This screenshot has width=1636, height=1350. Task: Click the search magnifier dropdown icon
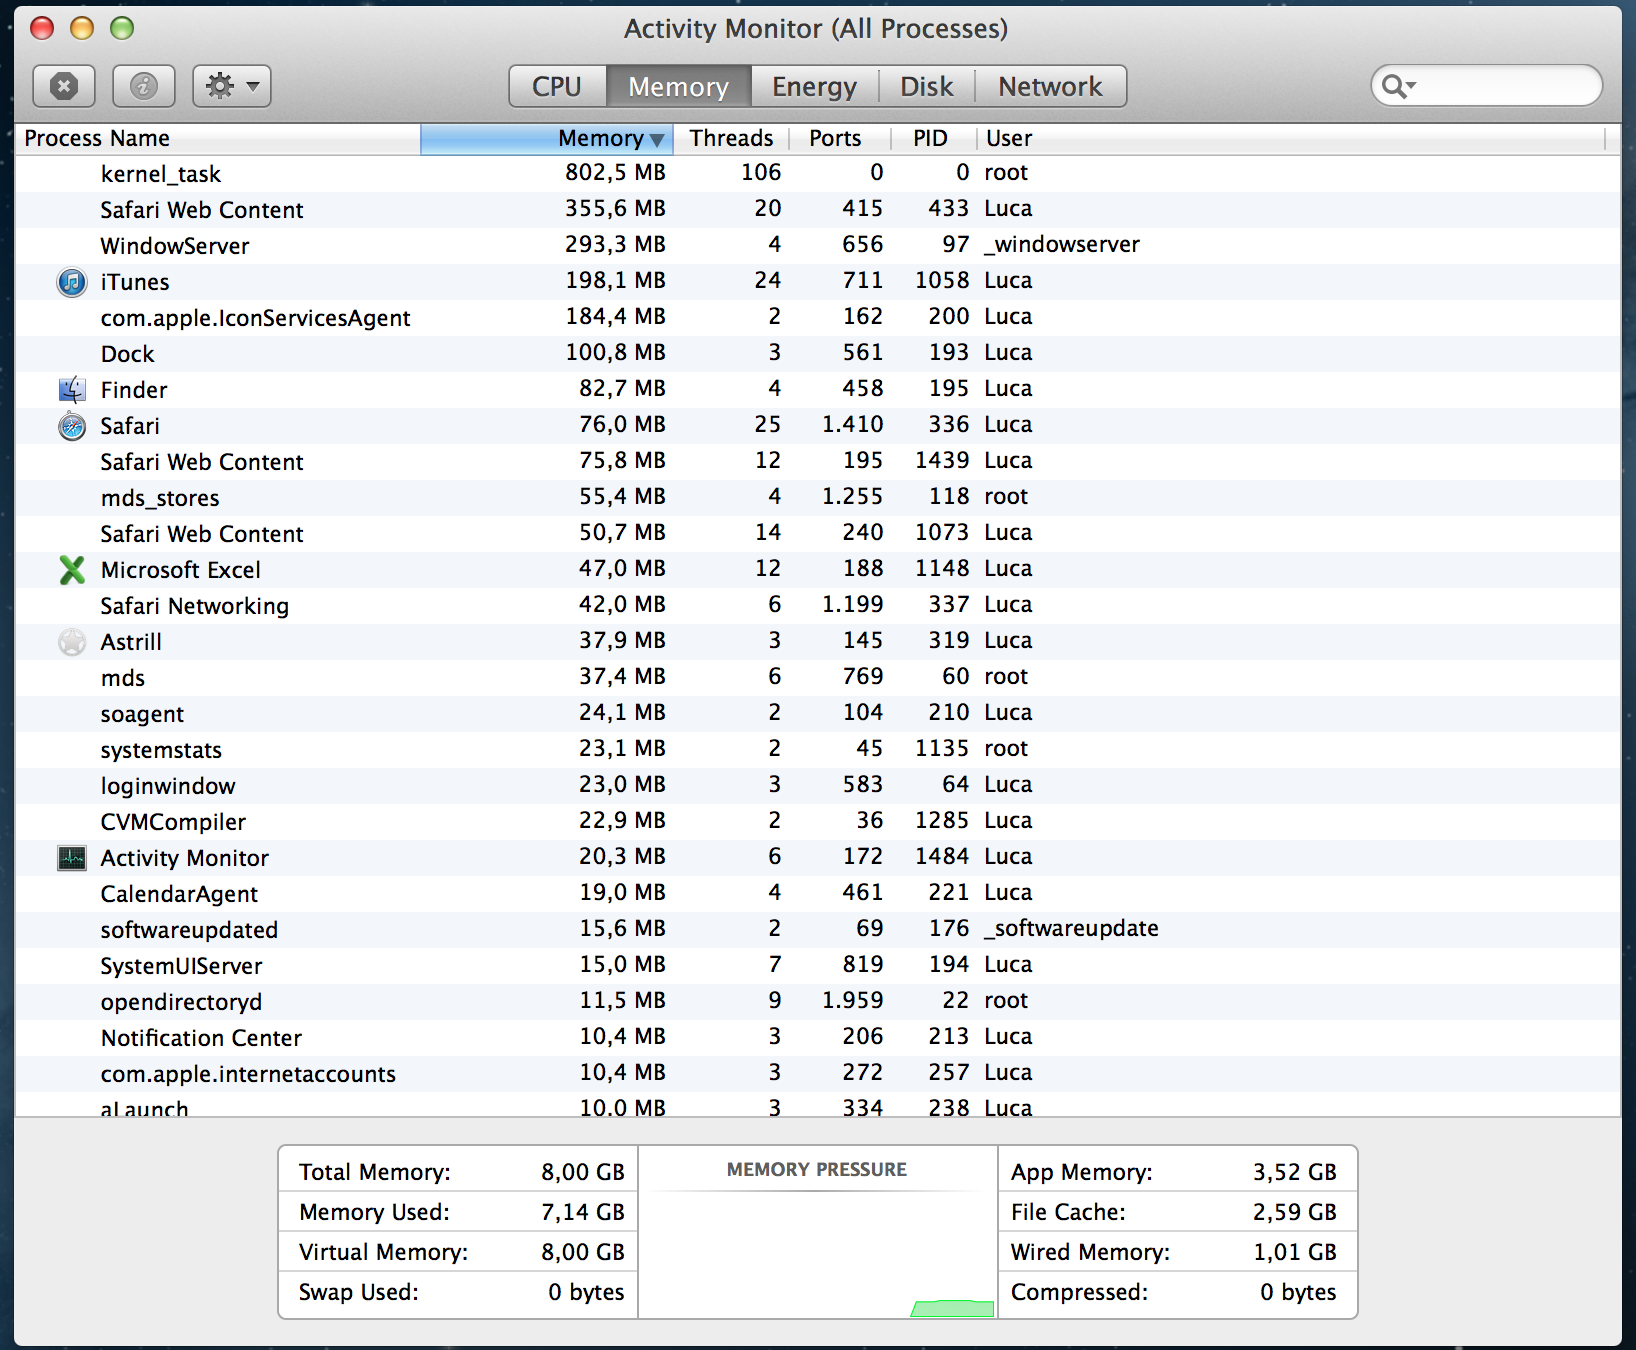point(1398,87)
